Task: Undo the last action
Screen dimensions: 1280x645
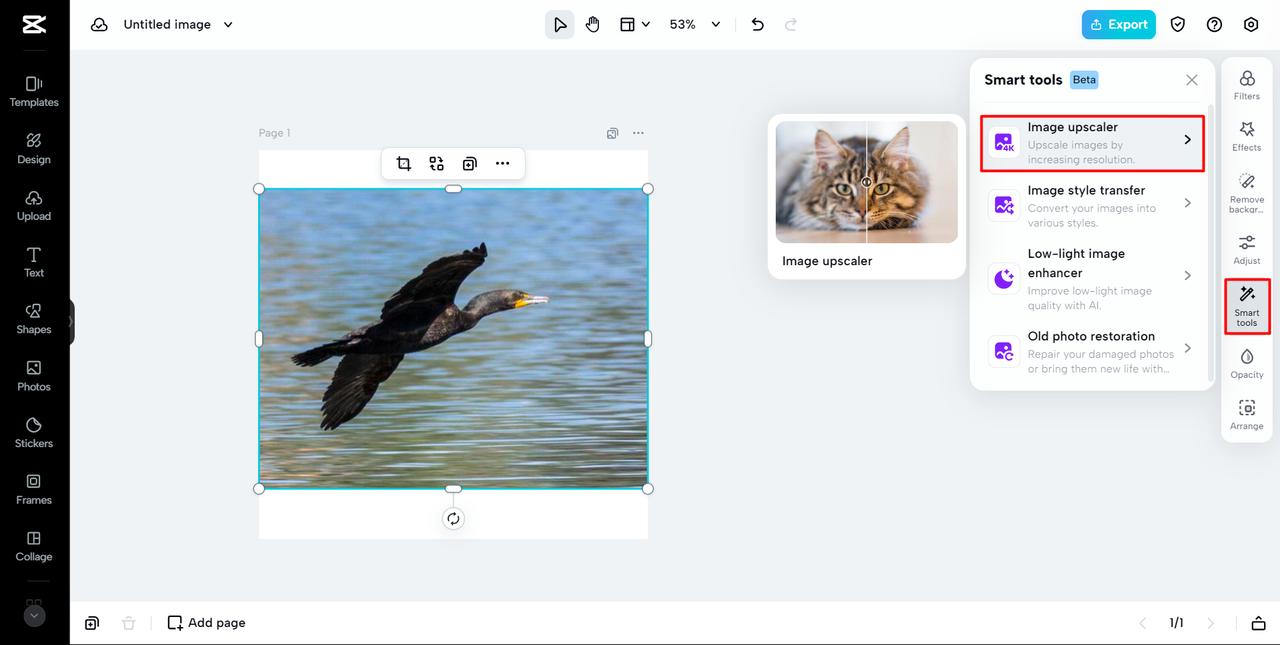Action: pos(758,24)
